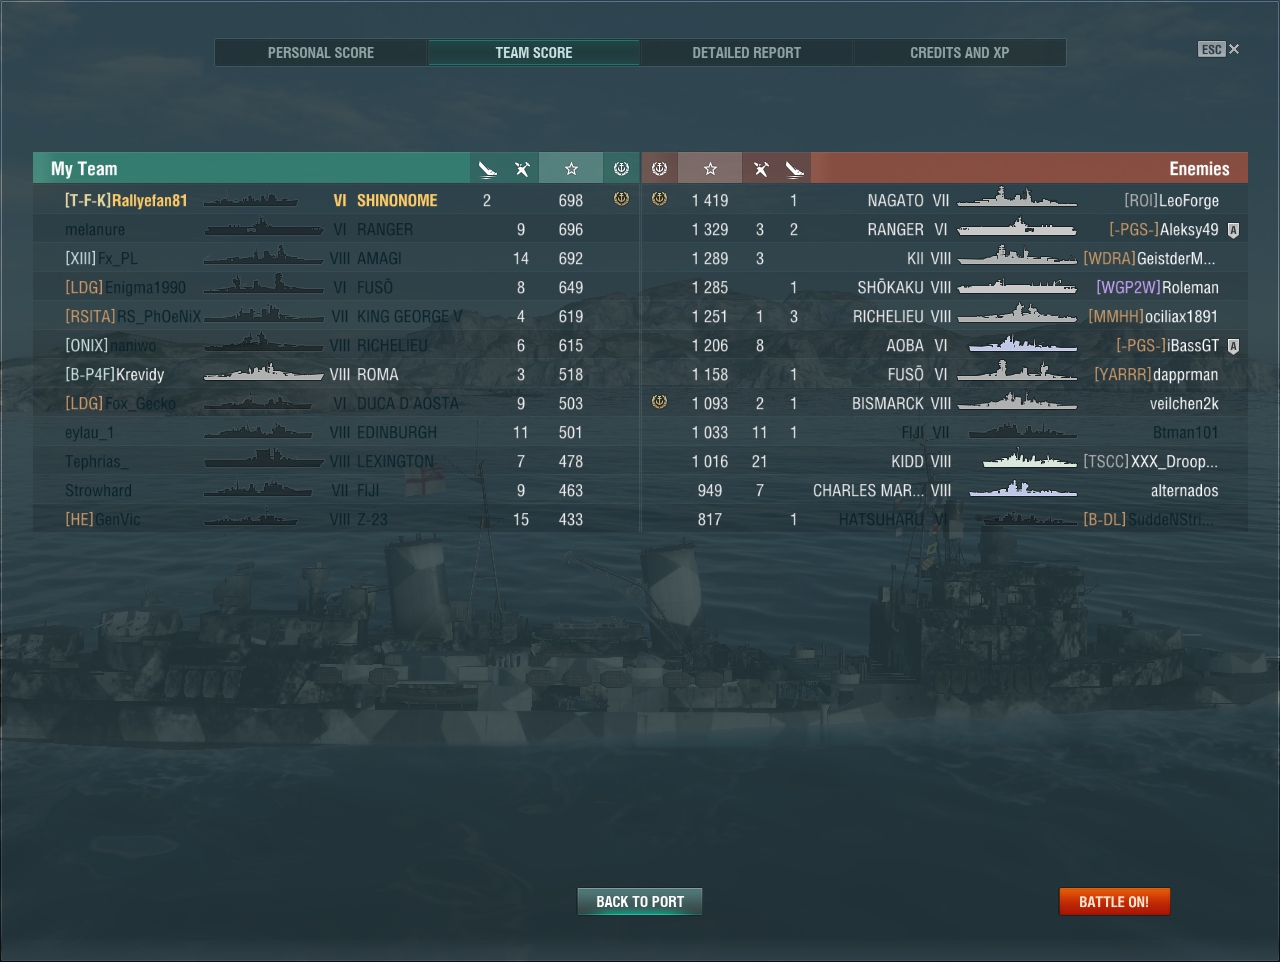Close the results screen with ESC button

click(1219, 49)
